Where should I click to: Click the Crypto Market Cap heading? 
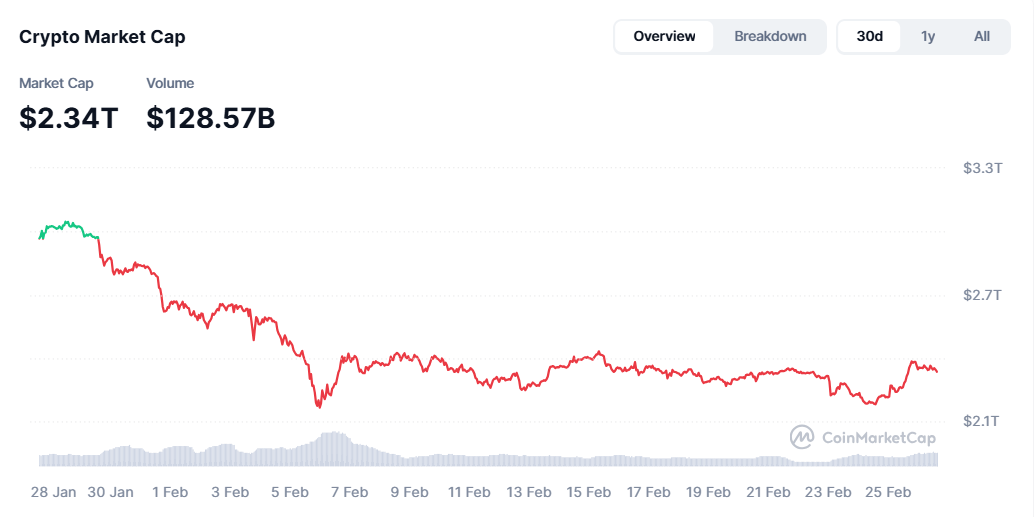coord(102,37)
